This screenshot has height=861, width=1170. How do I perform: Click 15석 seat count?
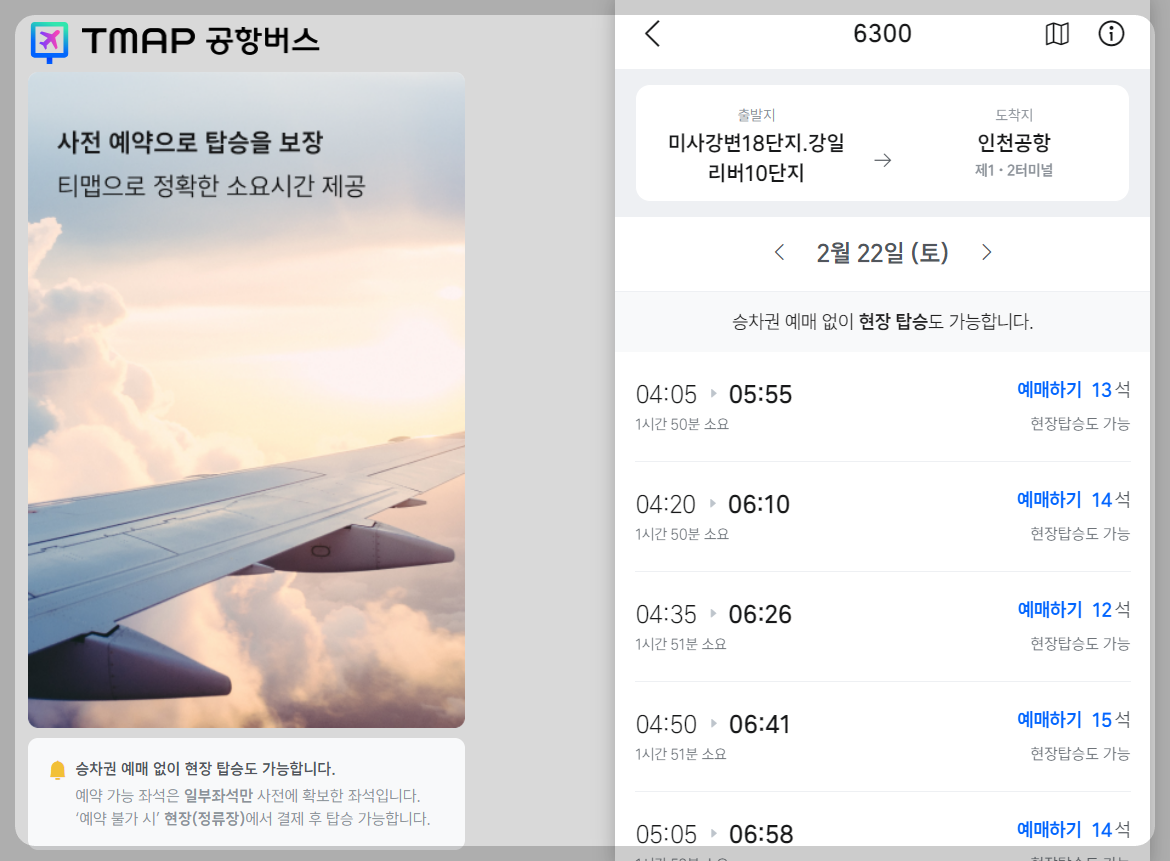click(x=1111, y=720)
